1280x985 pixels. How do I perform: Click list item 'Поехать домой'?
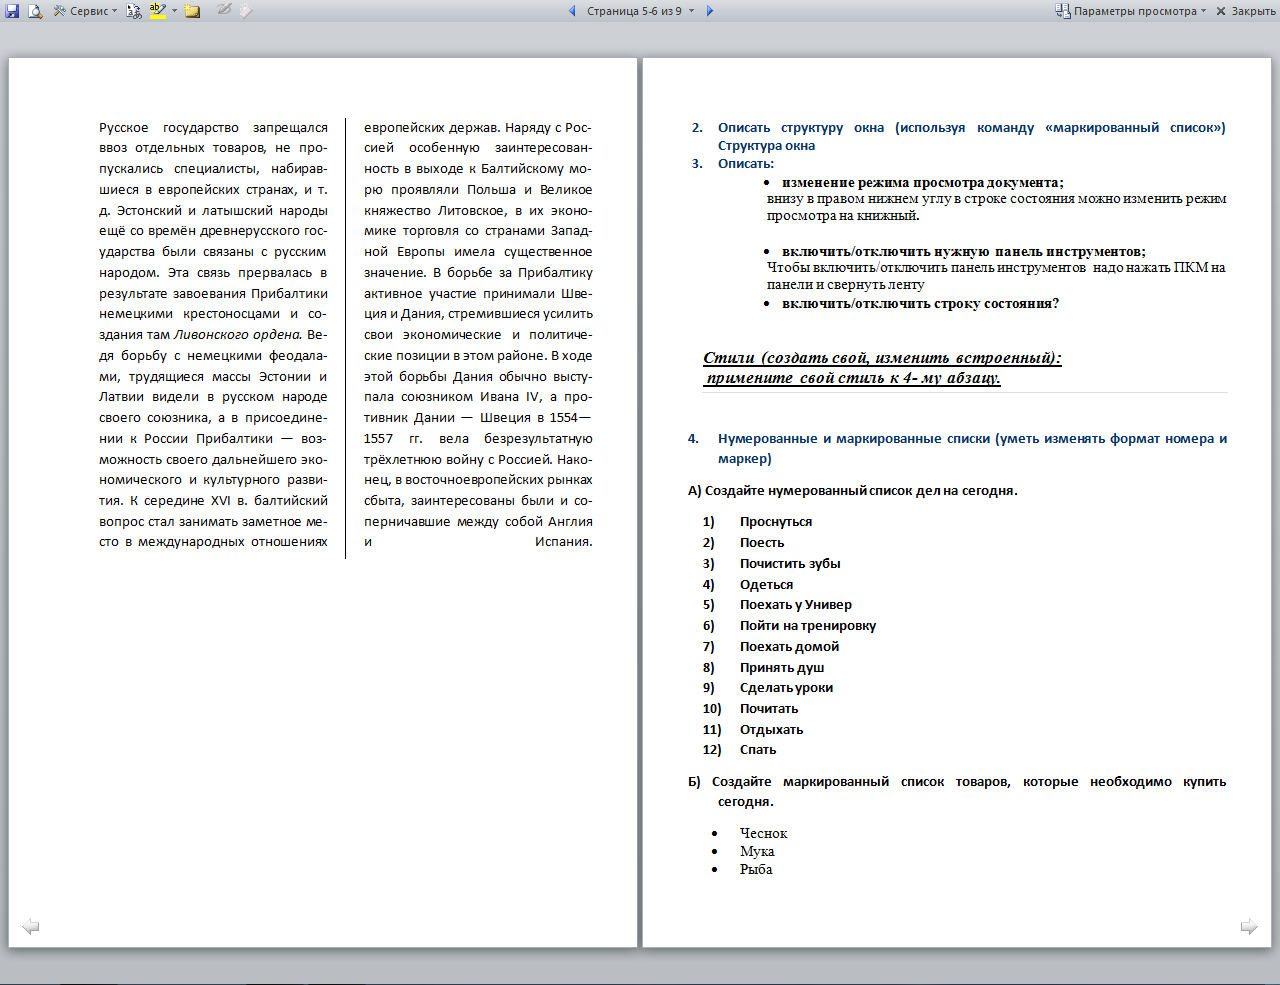[789, 647]
